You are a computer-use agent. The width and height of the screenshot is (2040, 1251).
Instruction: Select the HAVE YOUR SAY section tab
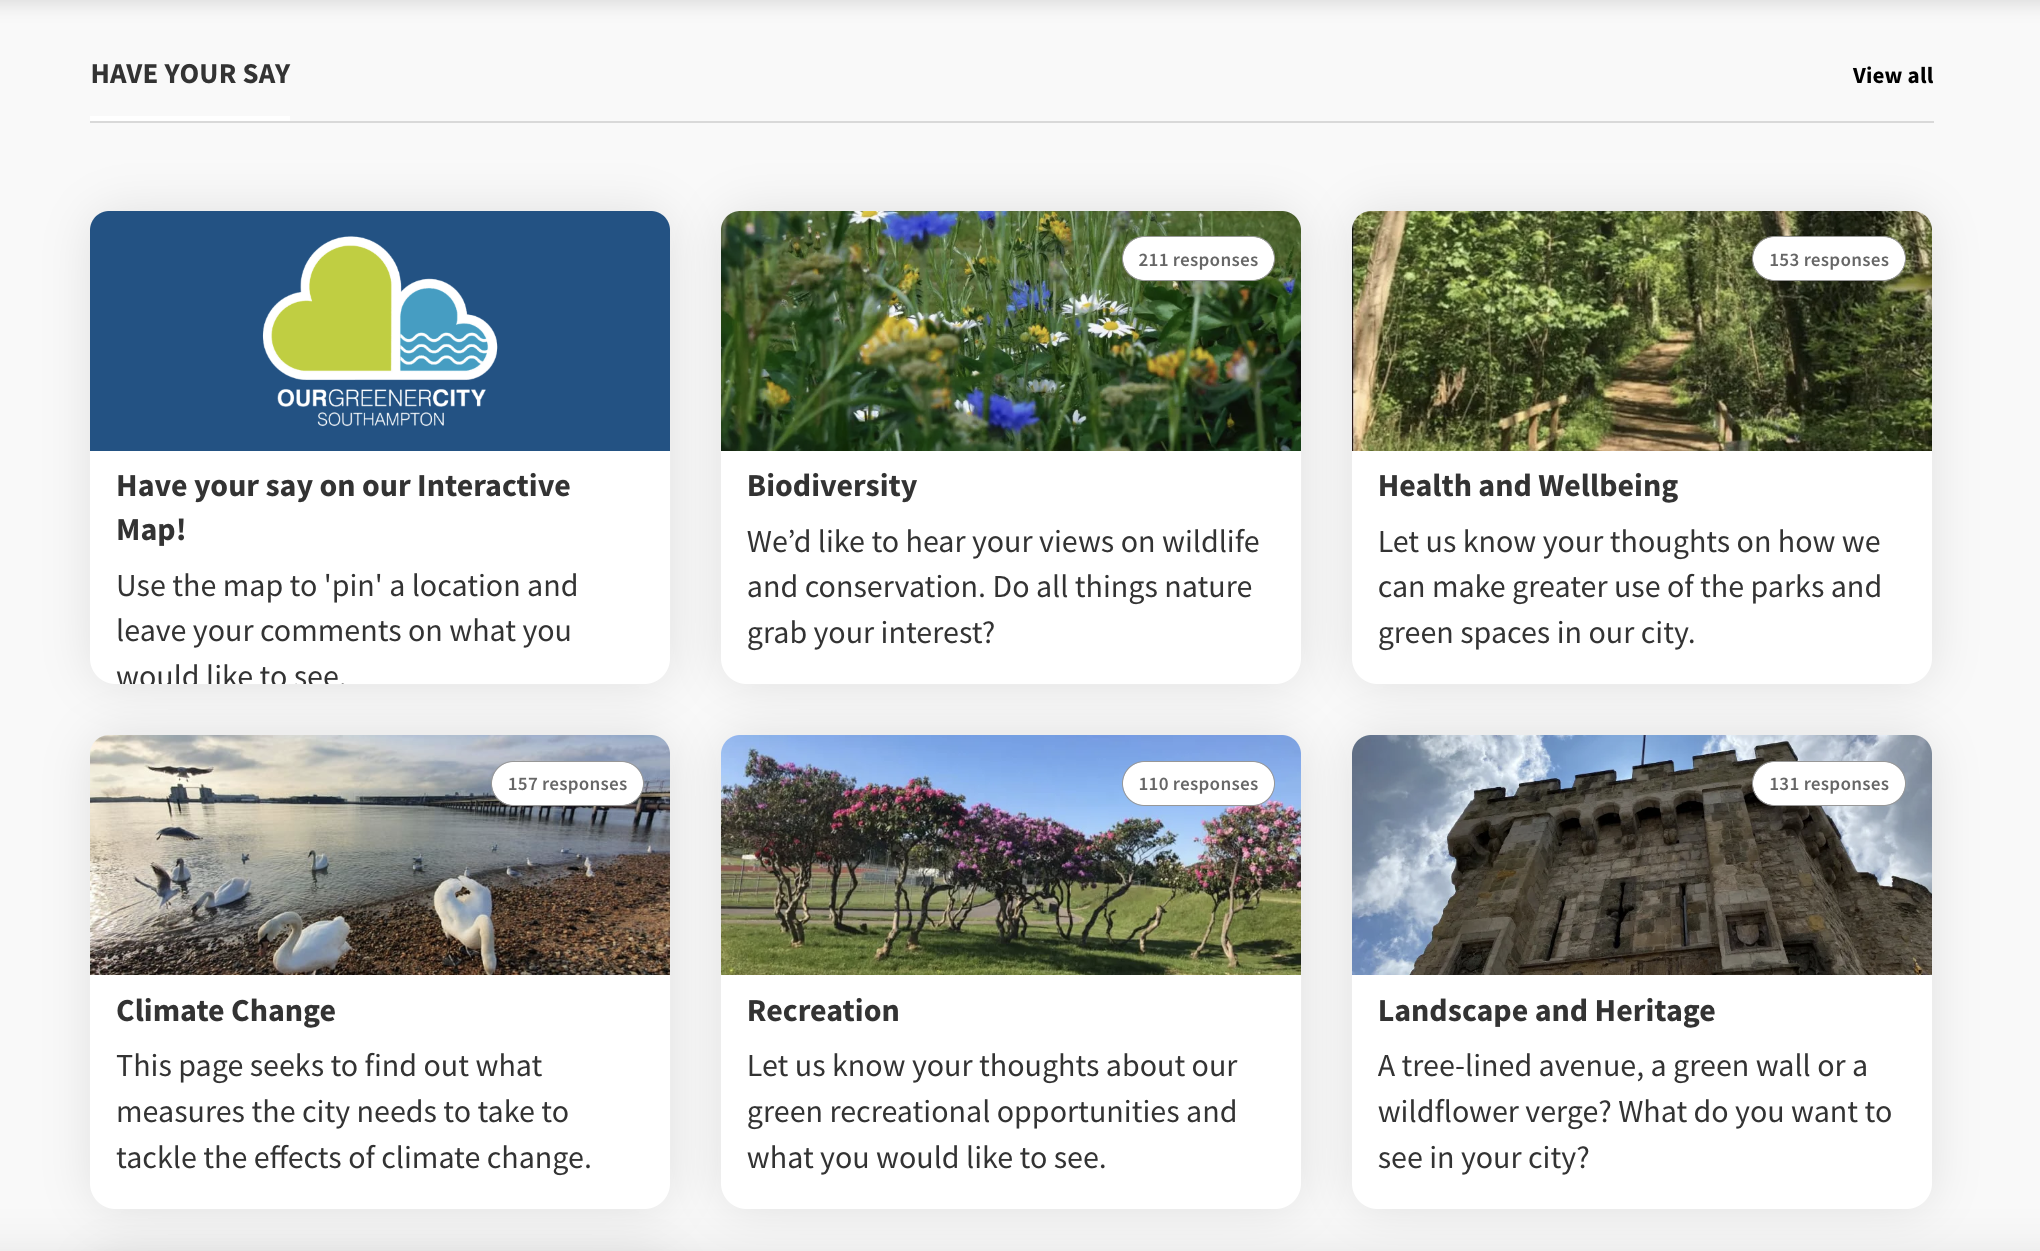[190, 74]
